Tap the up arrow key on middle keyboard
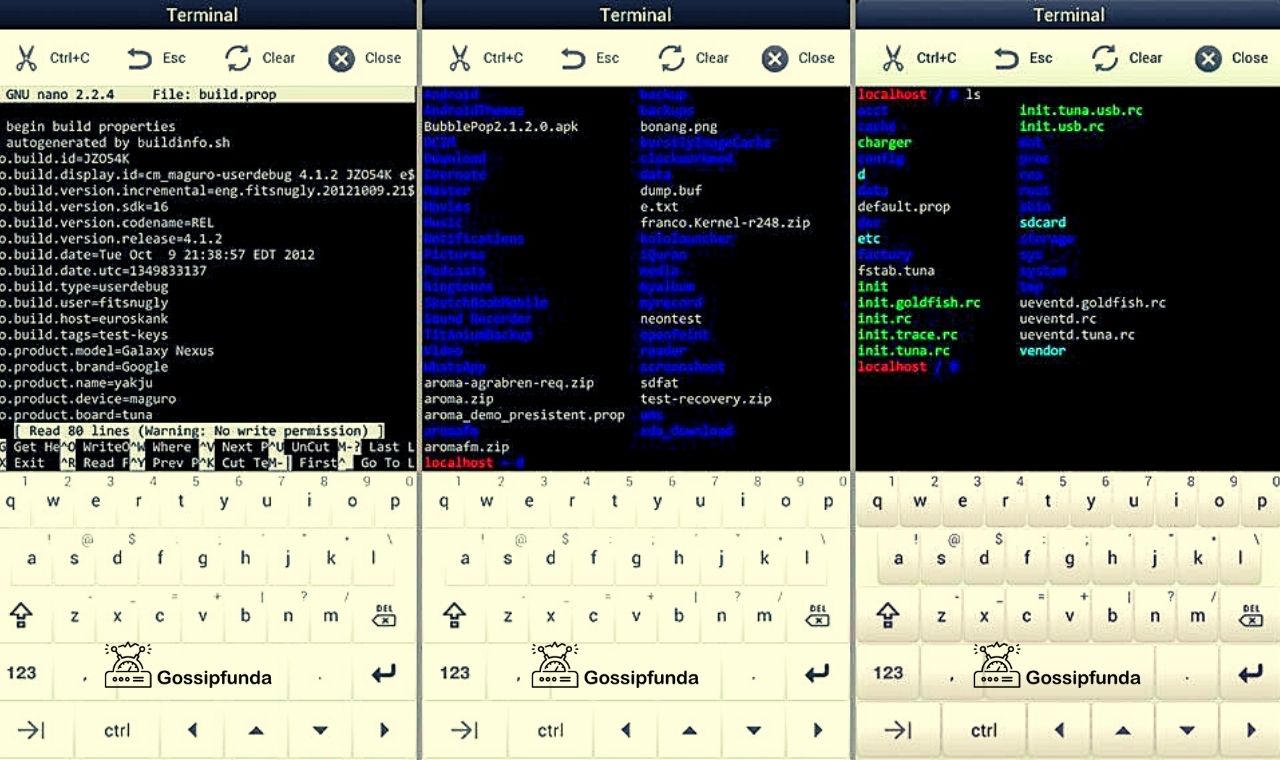The image size is (1280, 760). [x=689, y=731]
